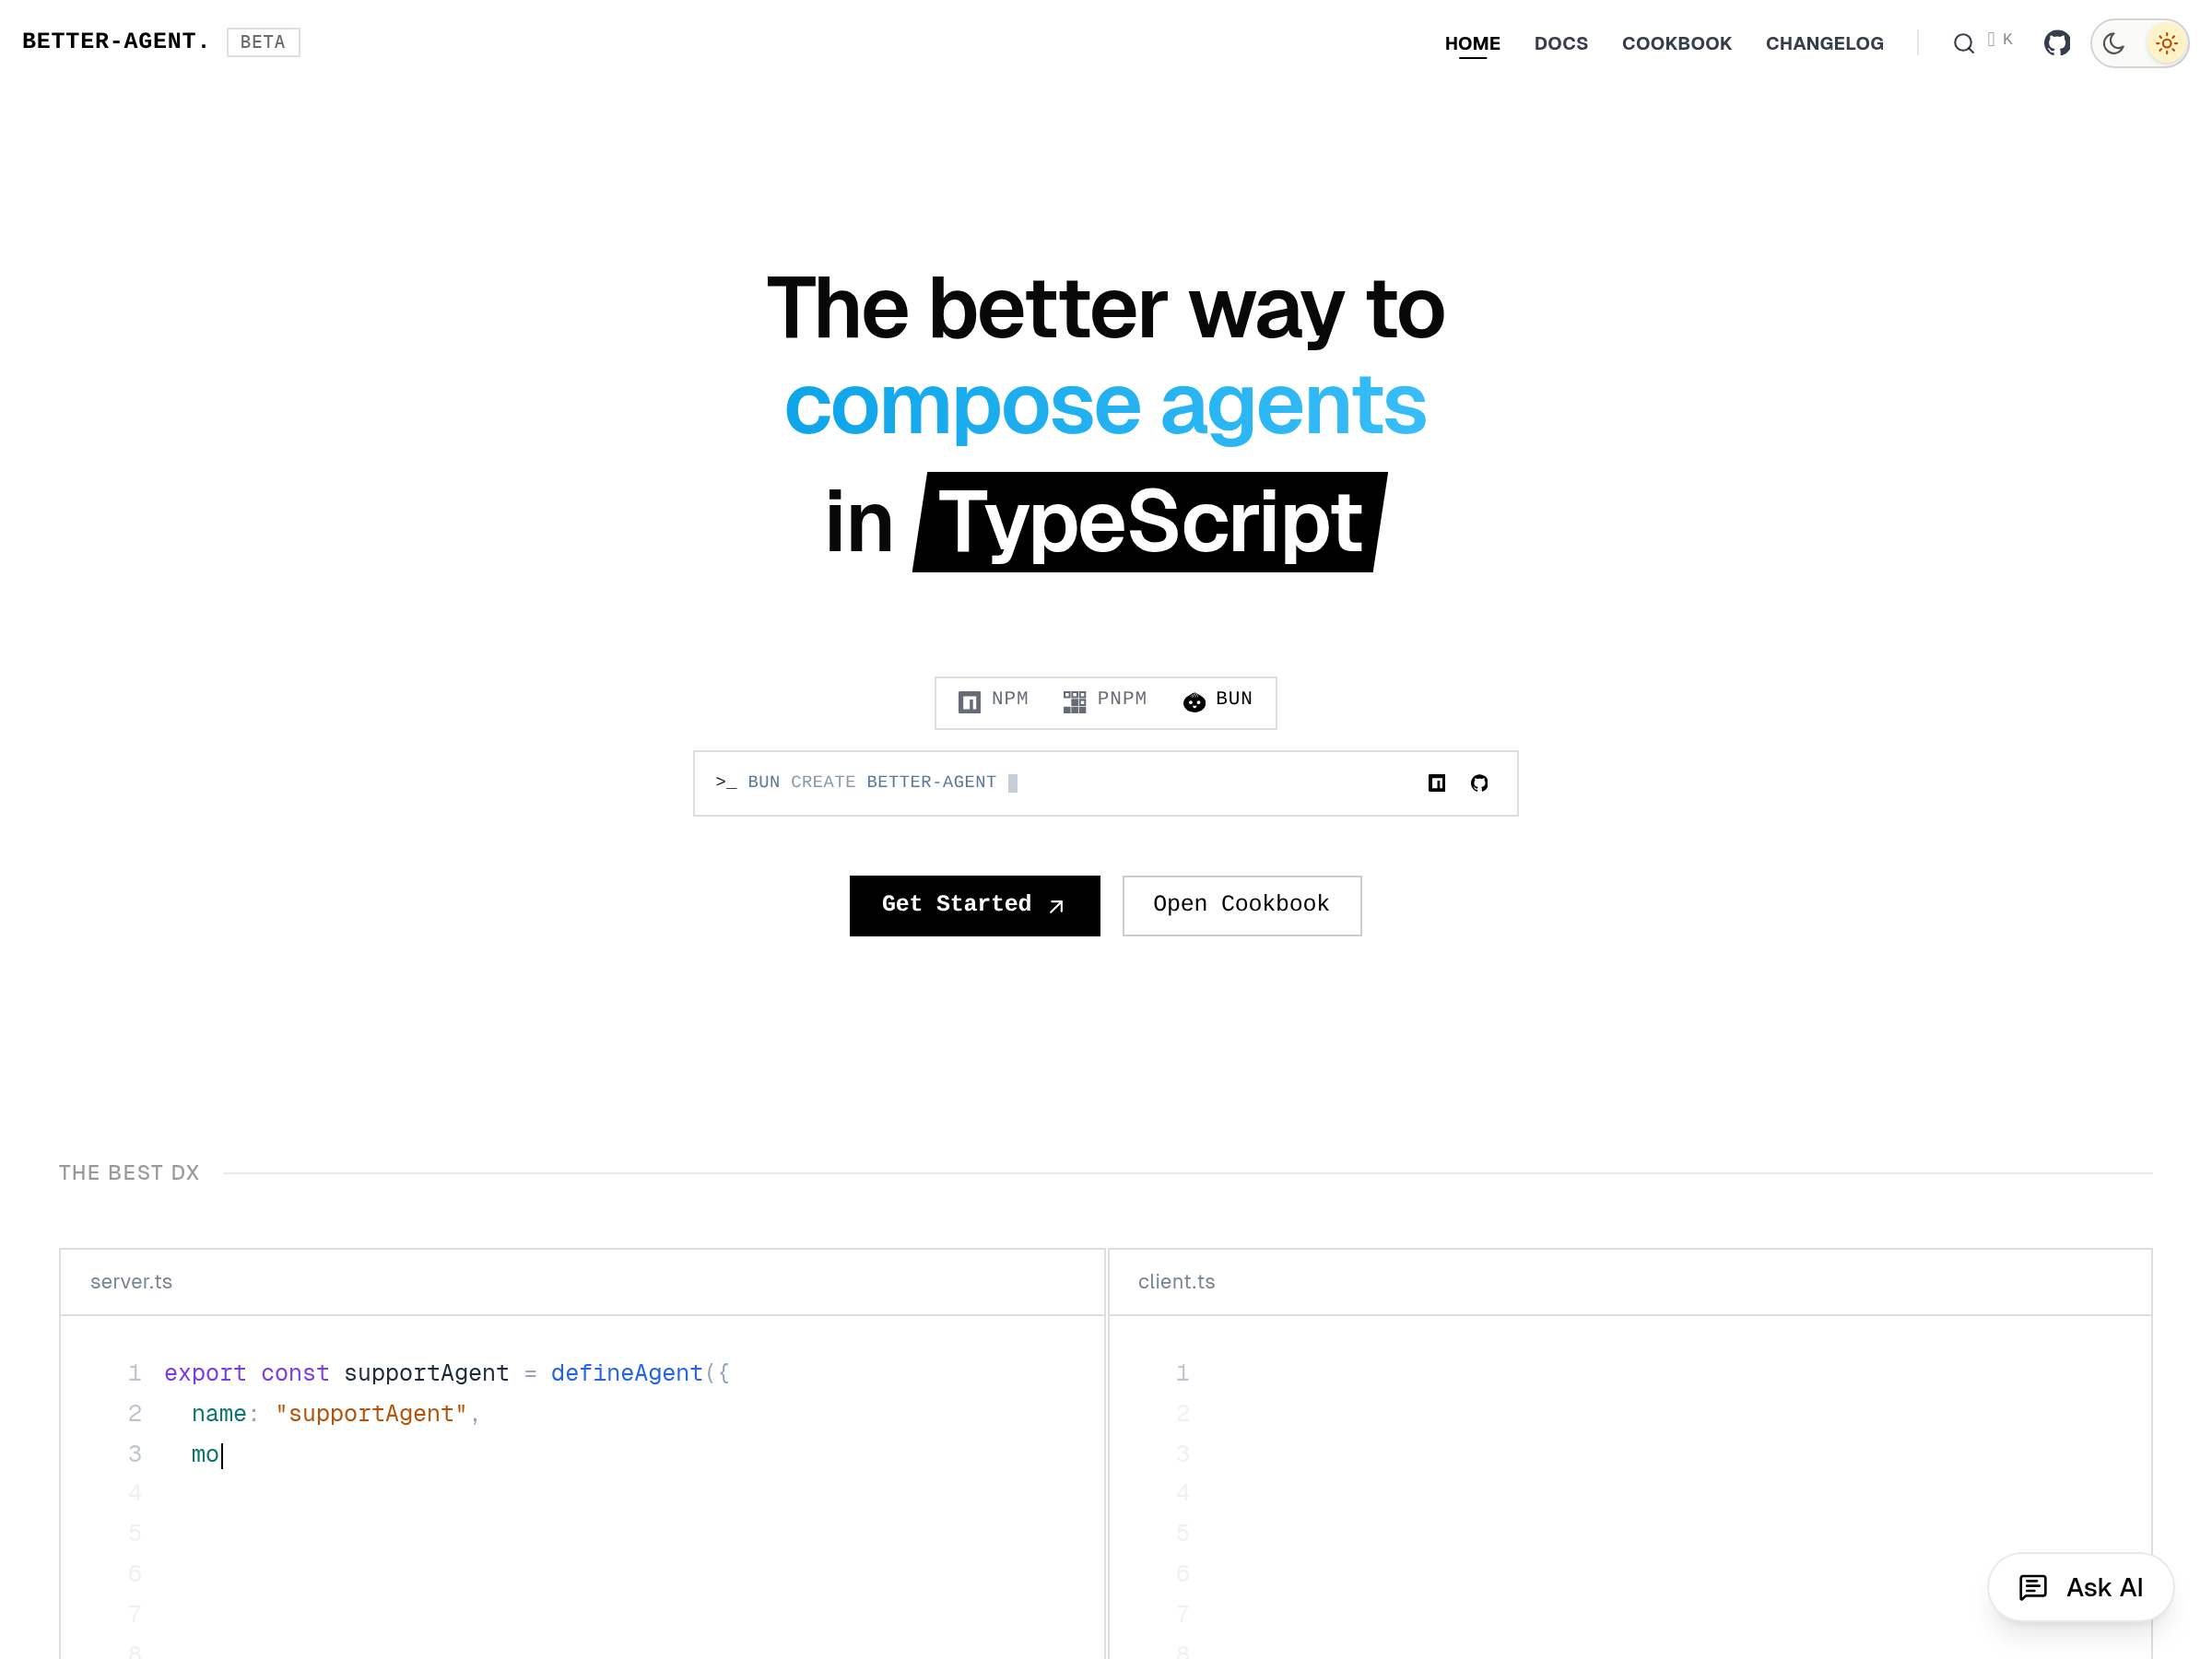
Task: Select the NPM package manager tab
Action: [x=993, y=700]
